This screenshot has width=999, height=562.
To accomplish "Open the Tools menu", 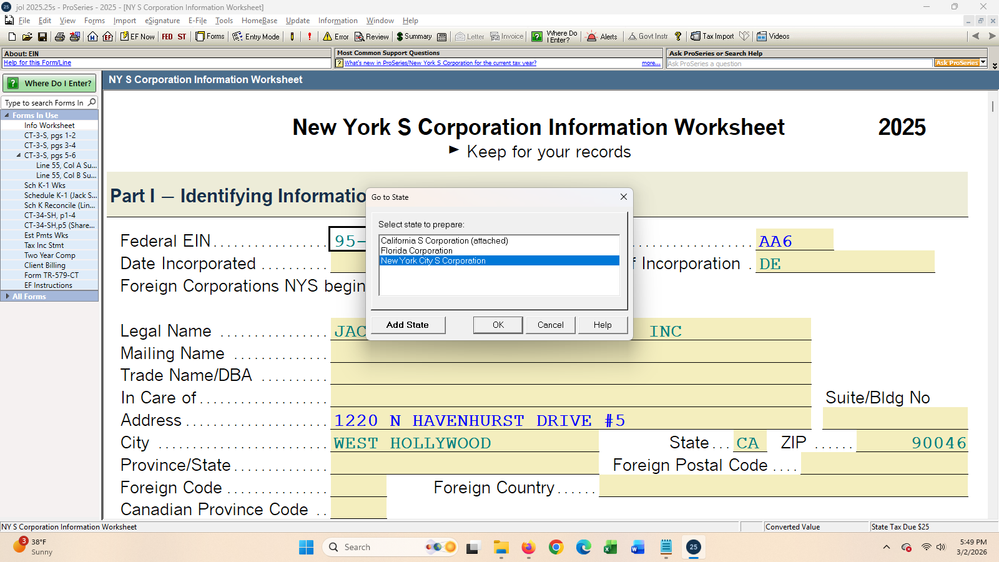I will (x=224, y=20).
